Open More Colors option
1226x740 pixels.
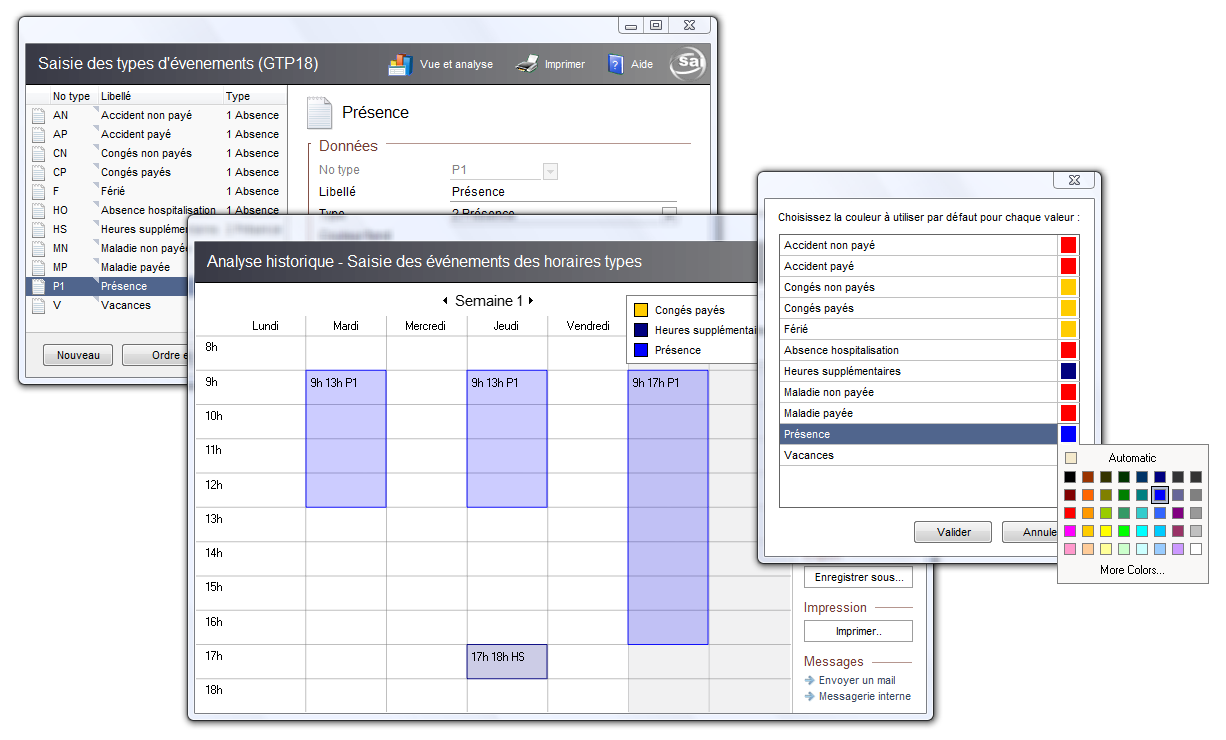click(x=1131, y=570)
